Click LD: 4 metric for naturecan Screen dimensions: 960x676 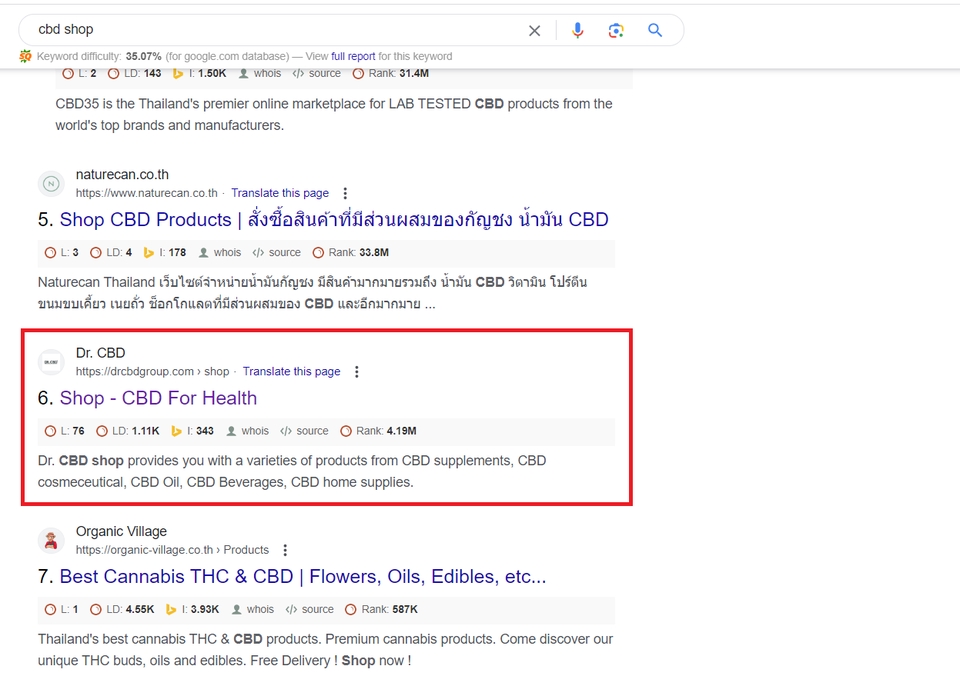click(x=111, y=252)
